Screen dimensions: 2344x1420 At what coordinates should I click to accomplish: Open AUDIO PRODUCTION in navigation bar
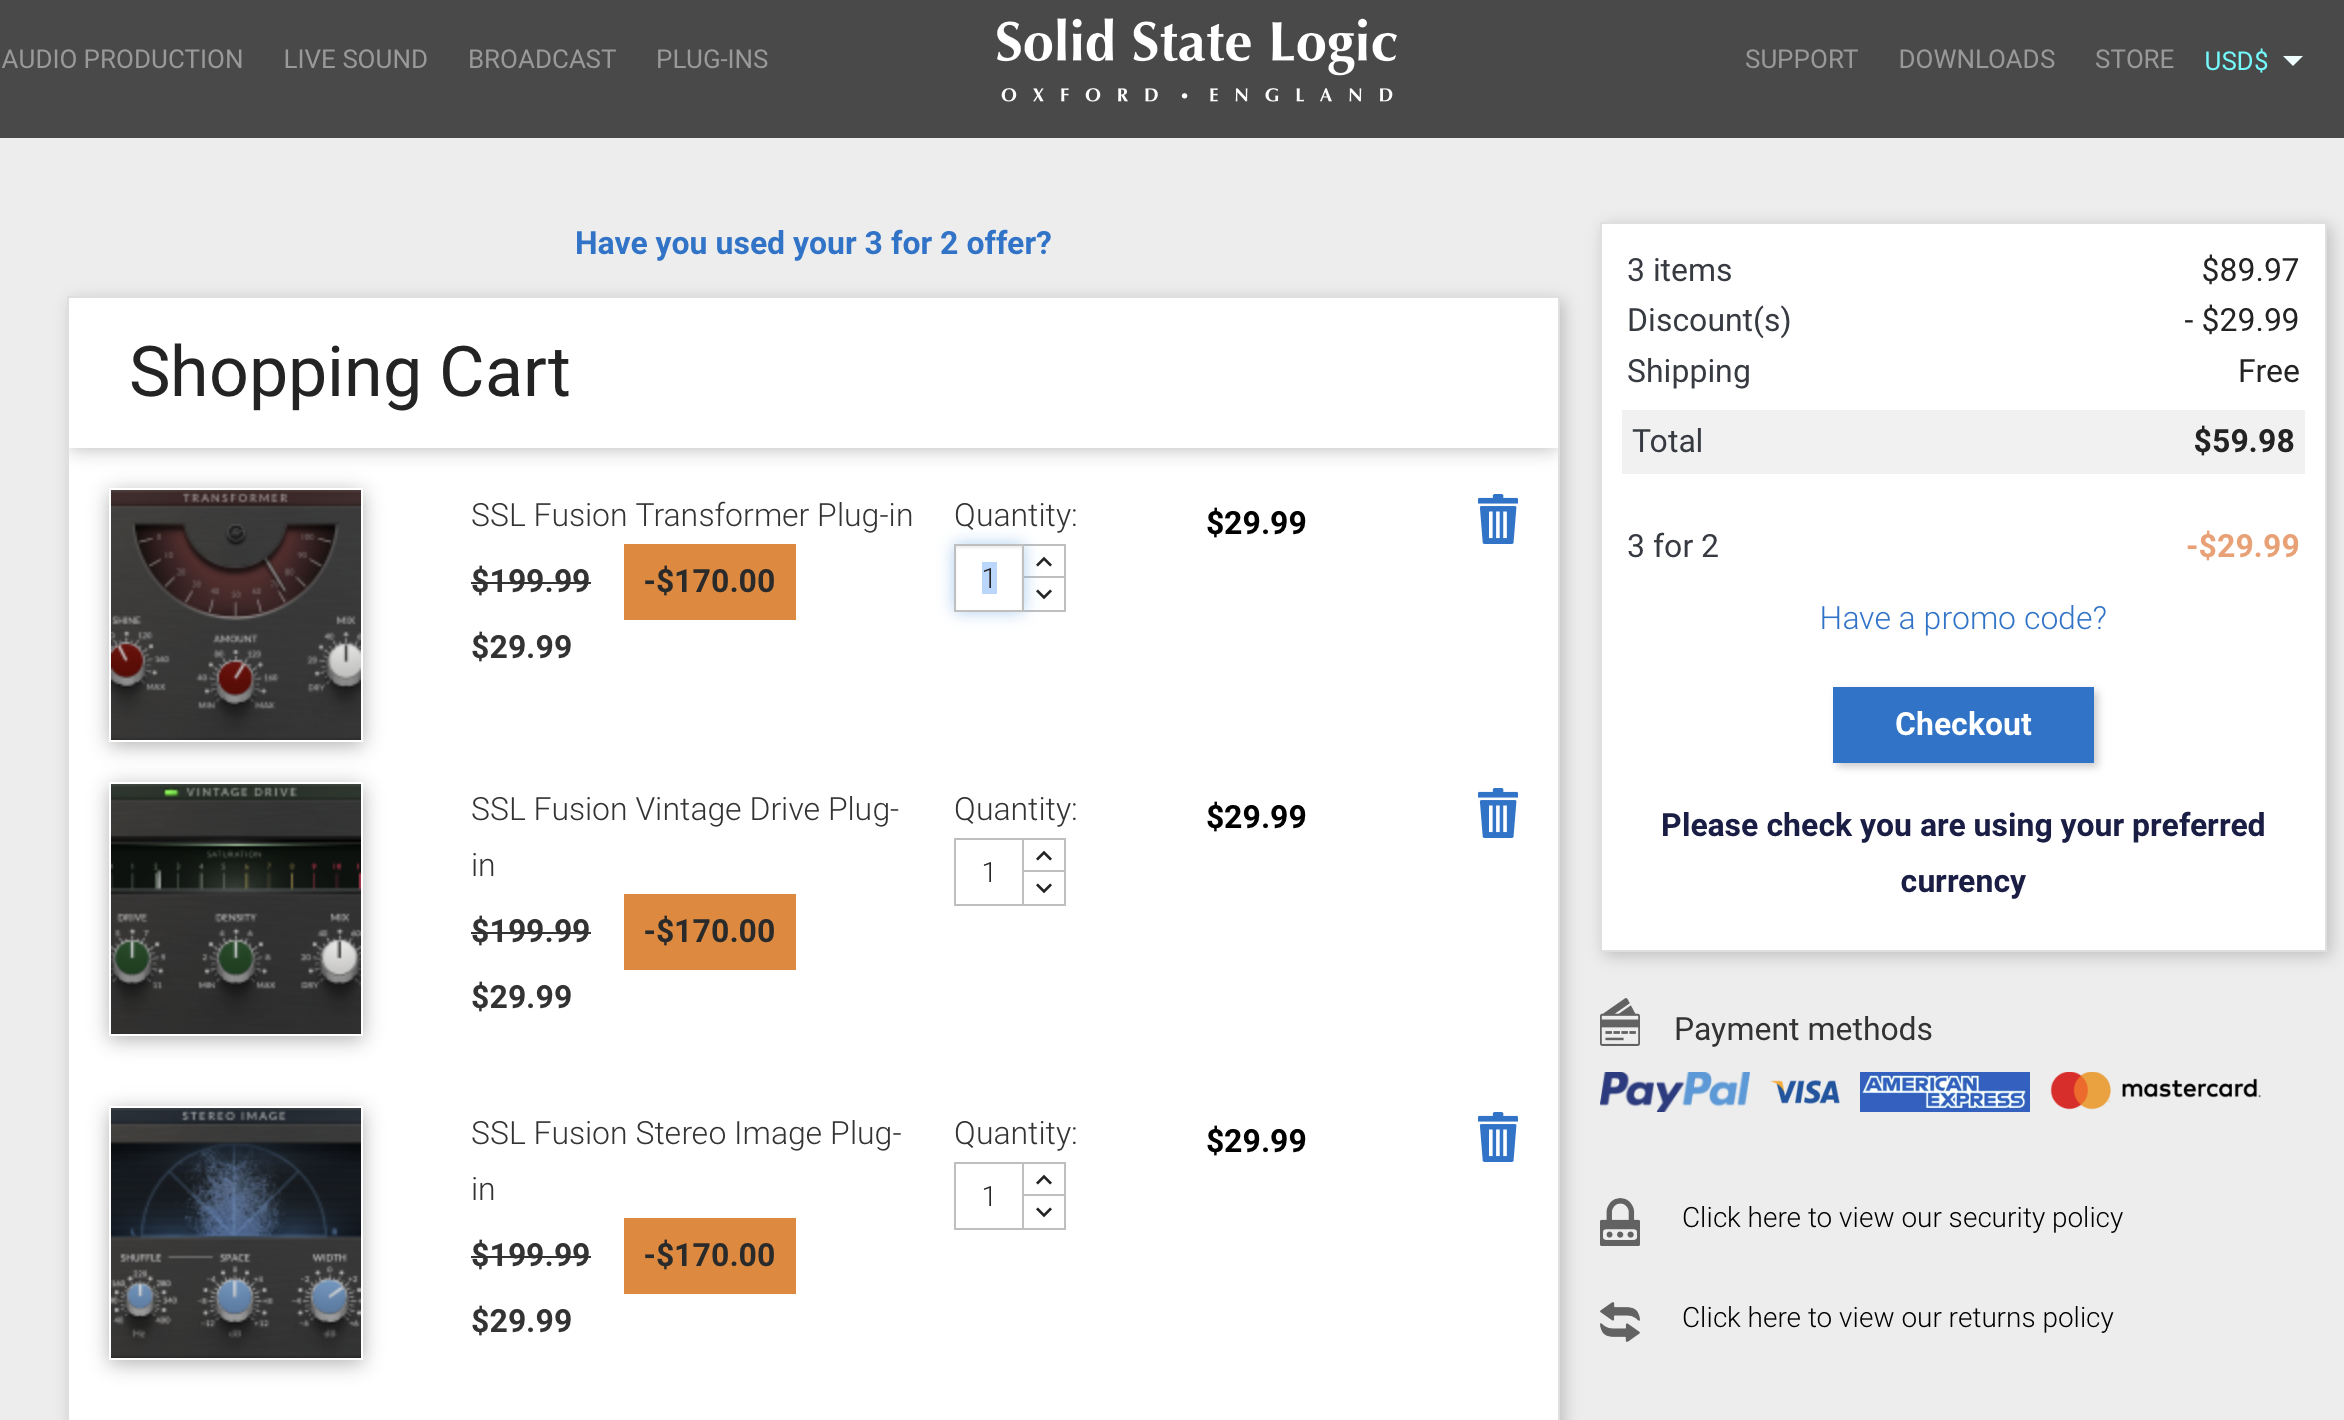point(122,59)
